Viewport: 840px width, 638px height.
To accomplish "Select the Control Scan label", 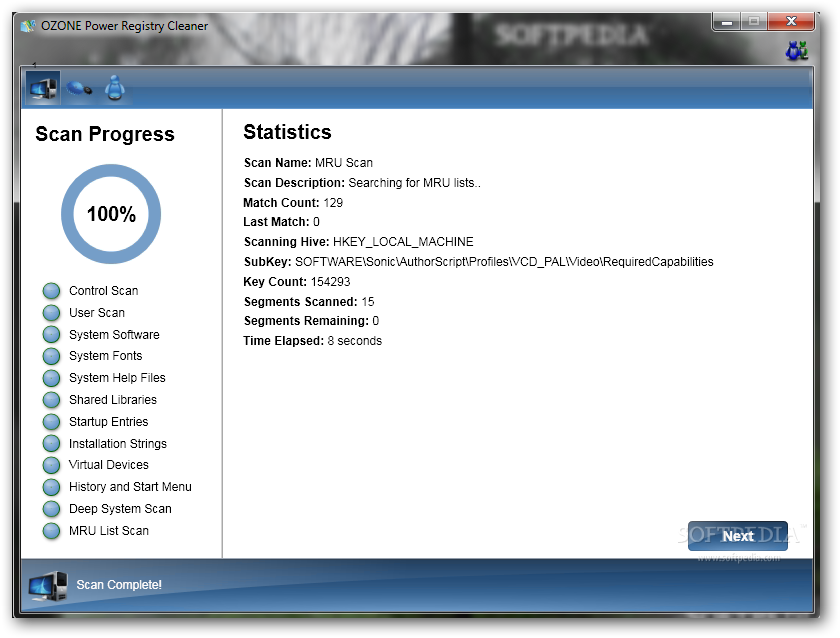I will [x=103, y=291].
